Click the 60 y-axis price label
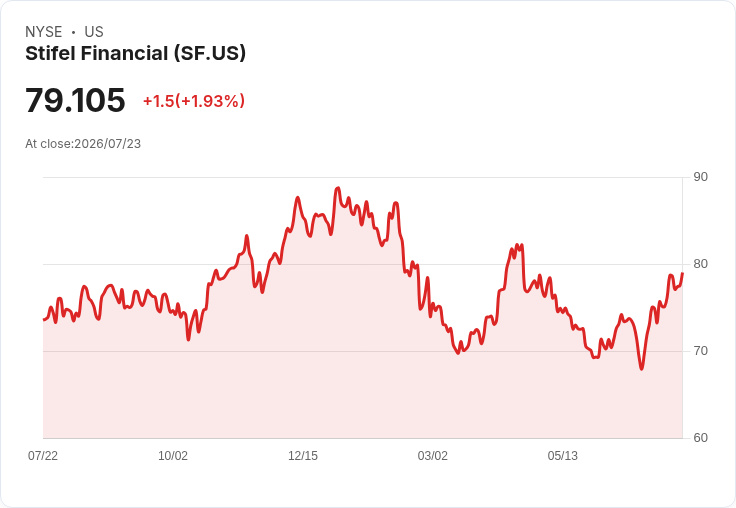This screenshot has height=508, width=736. pos(700,438)
